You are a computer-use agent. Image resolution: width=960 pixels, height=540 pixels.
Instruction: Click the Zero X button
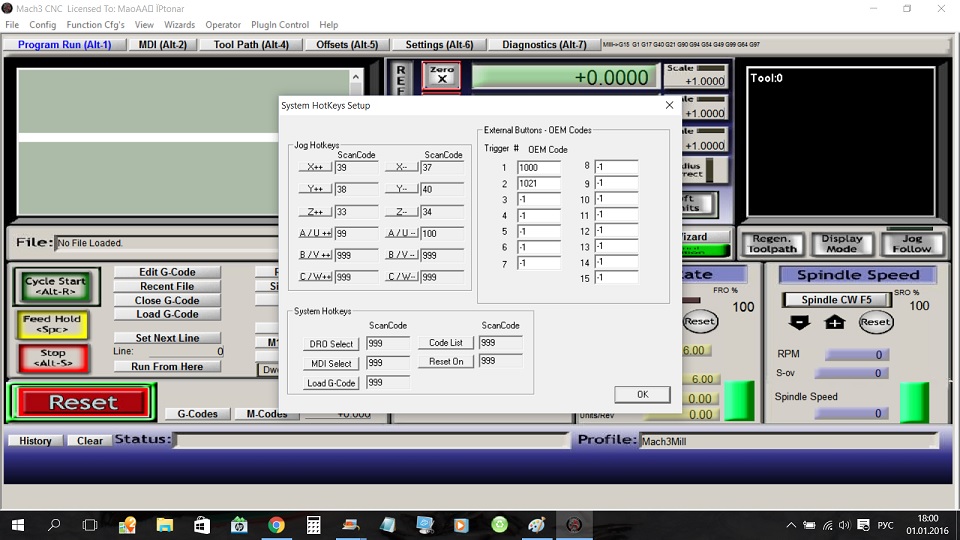[x=441, y=75]
